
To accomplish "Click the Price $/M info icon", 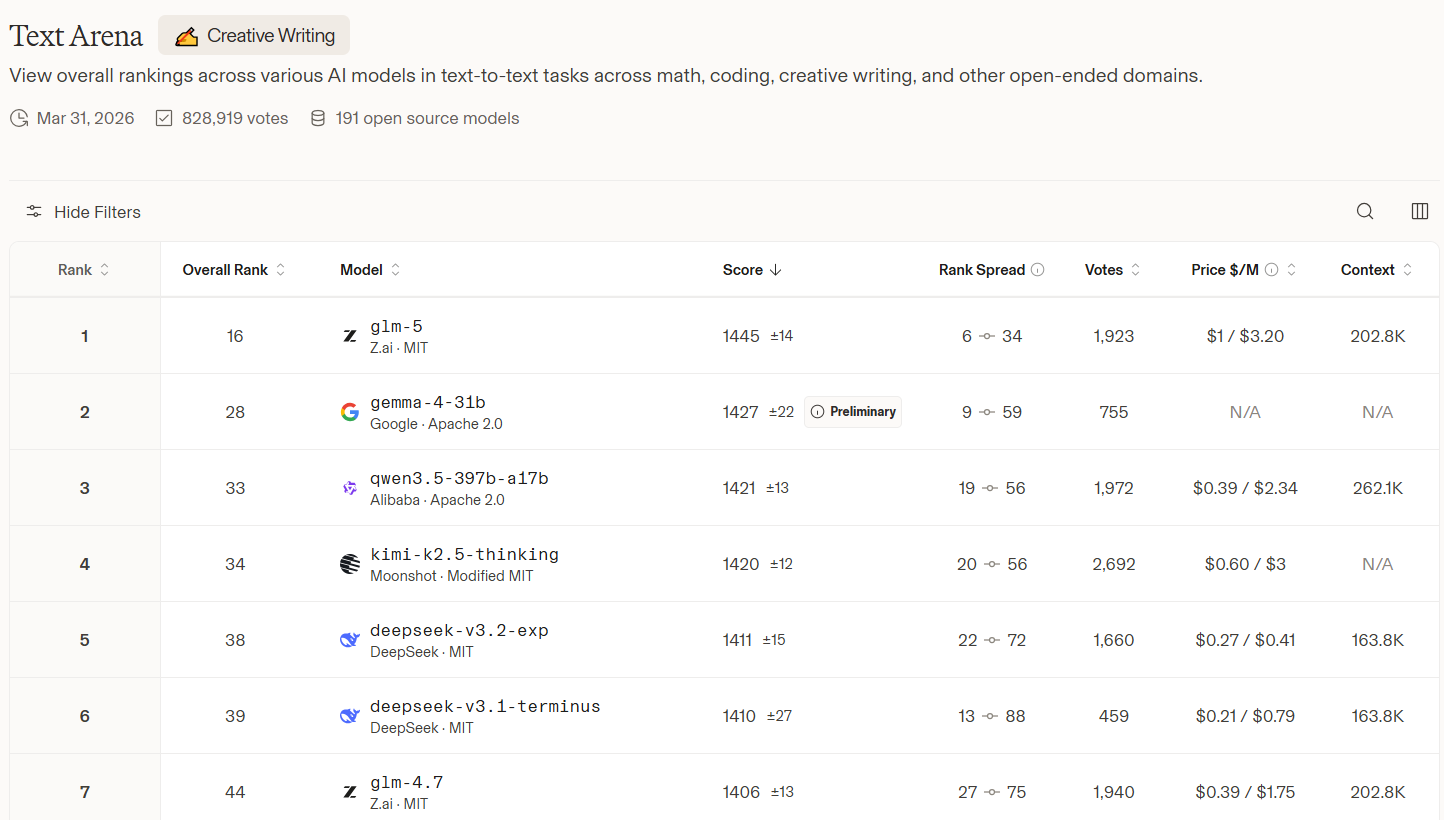I will coord(1271,270).
